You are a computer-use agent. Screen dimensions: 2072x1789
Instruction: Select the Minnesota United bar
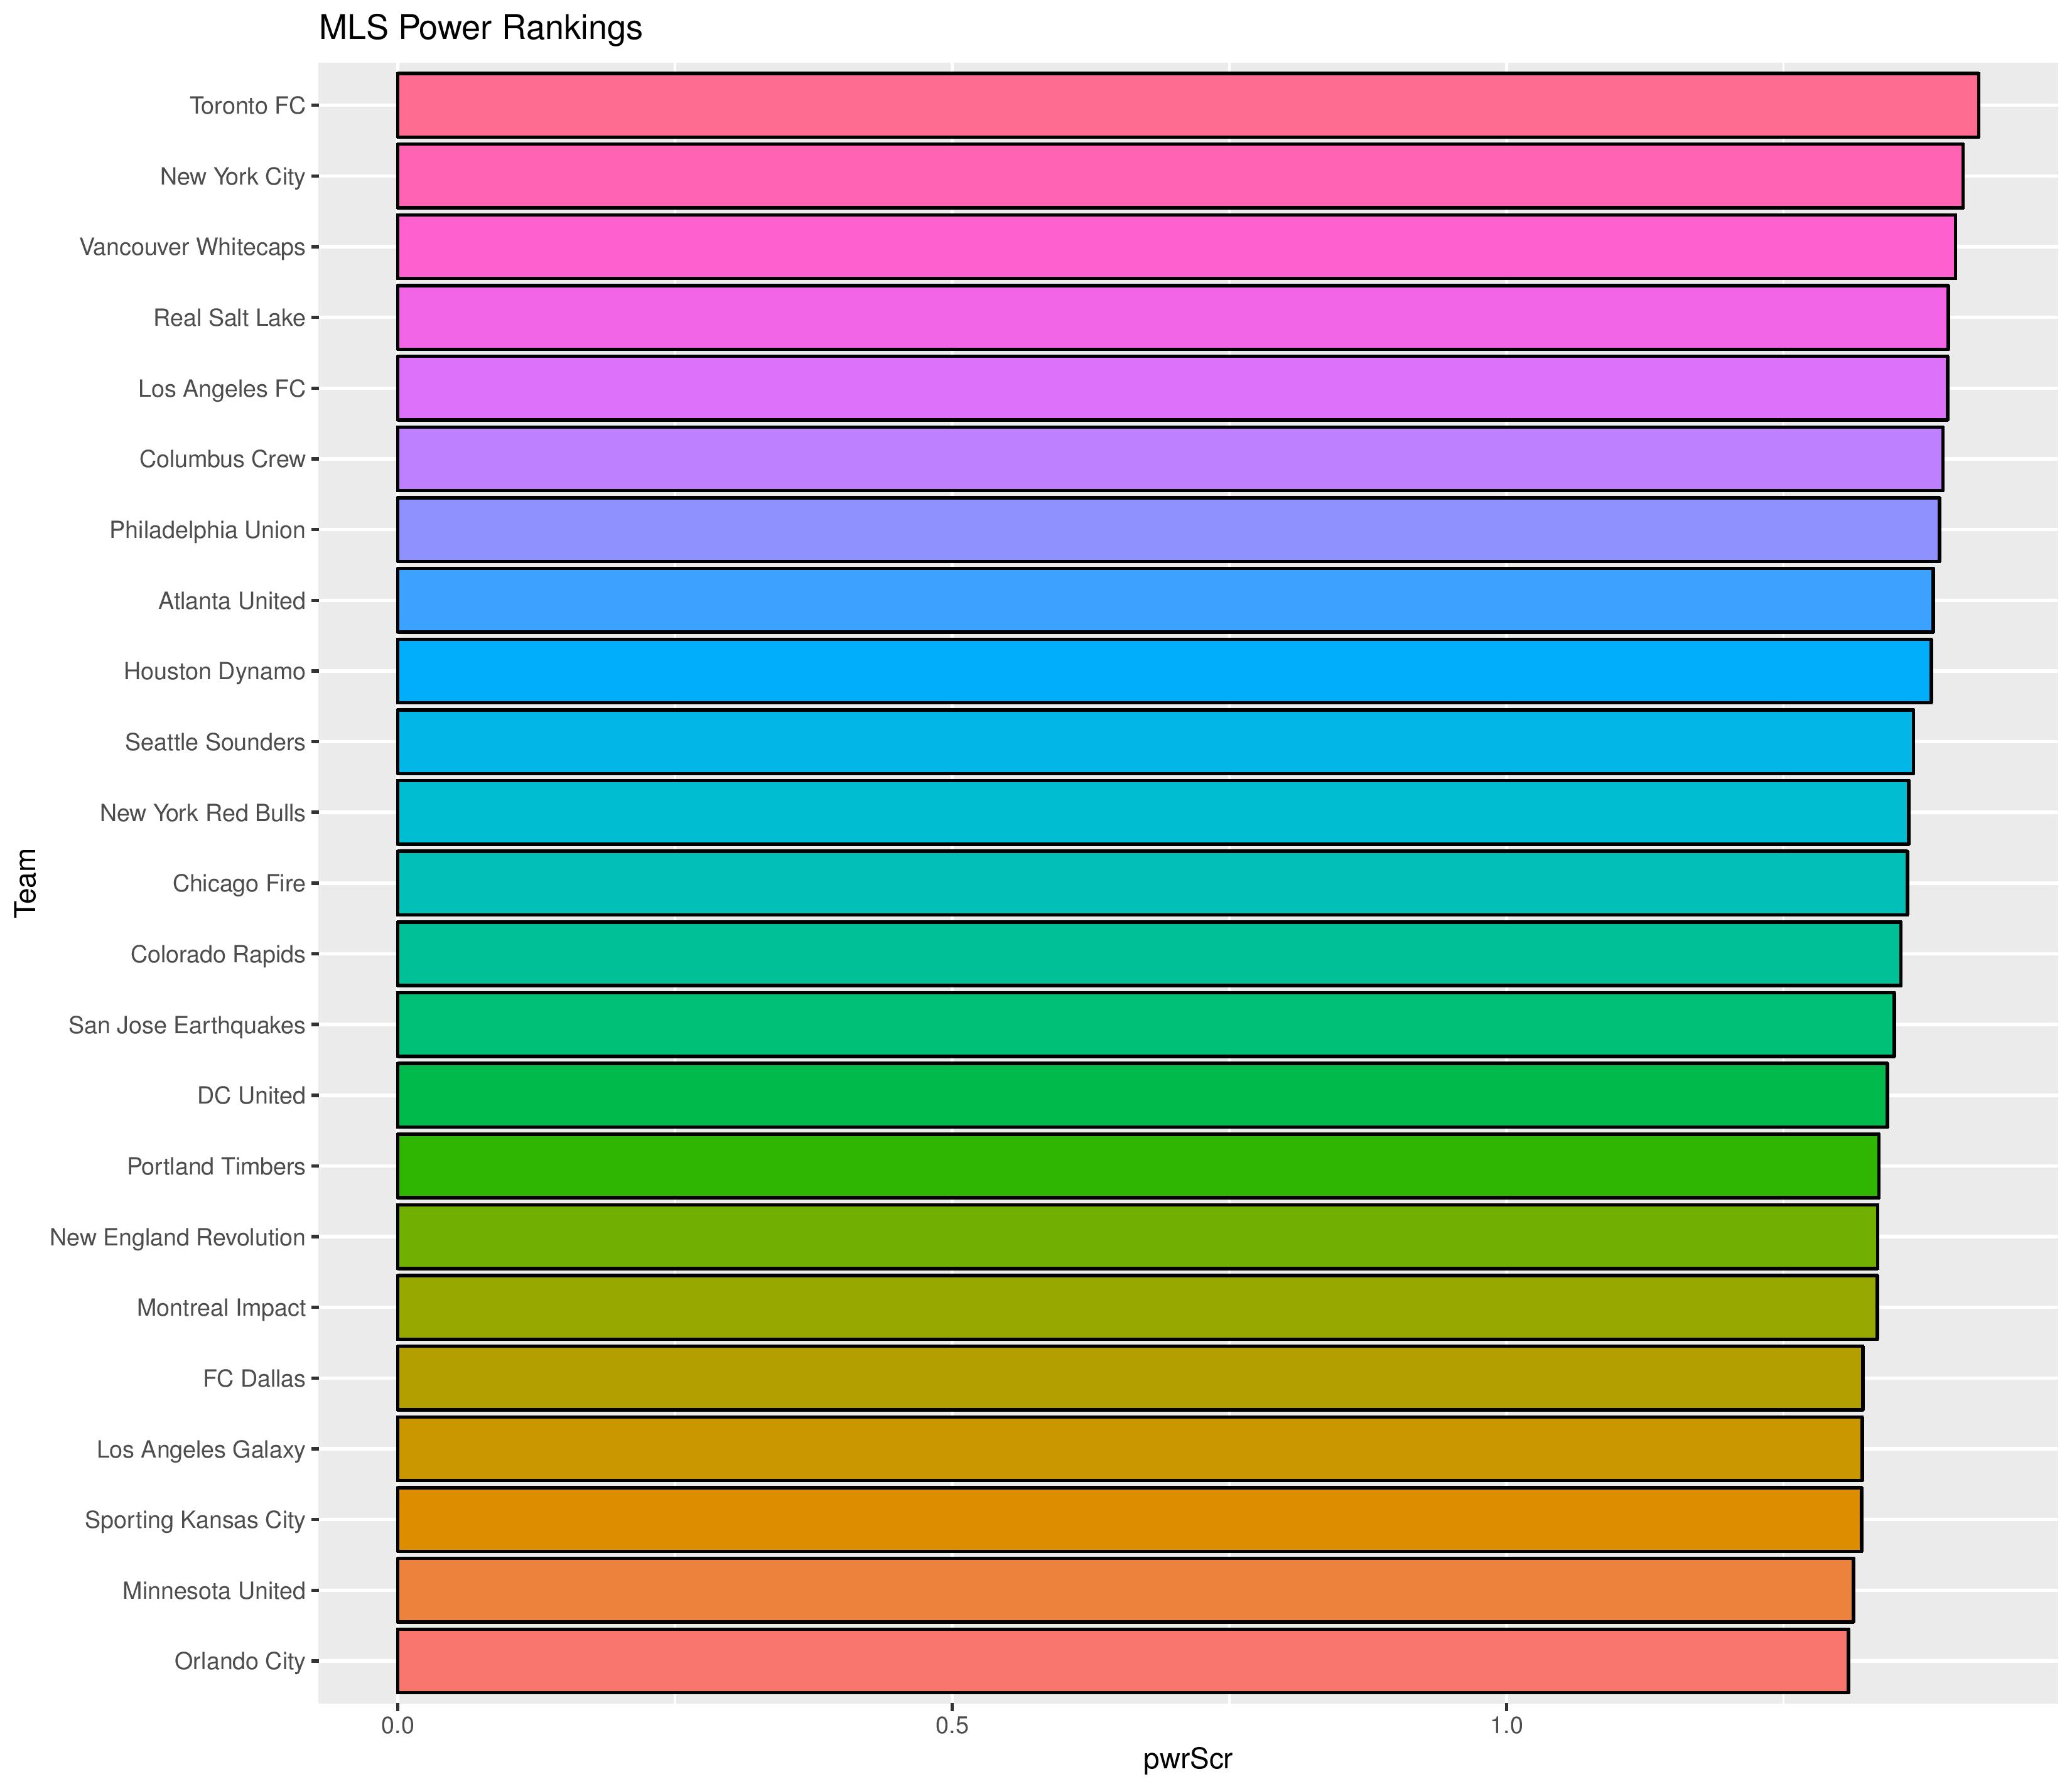tap(1125, 1590)
